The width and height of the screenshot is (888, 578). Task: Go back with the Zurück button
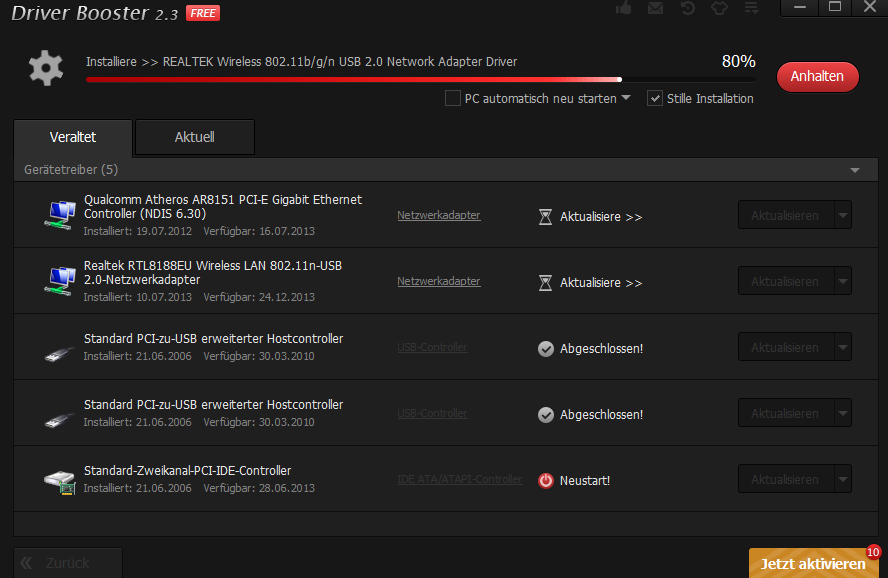click(x=68, y=563)
